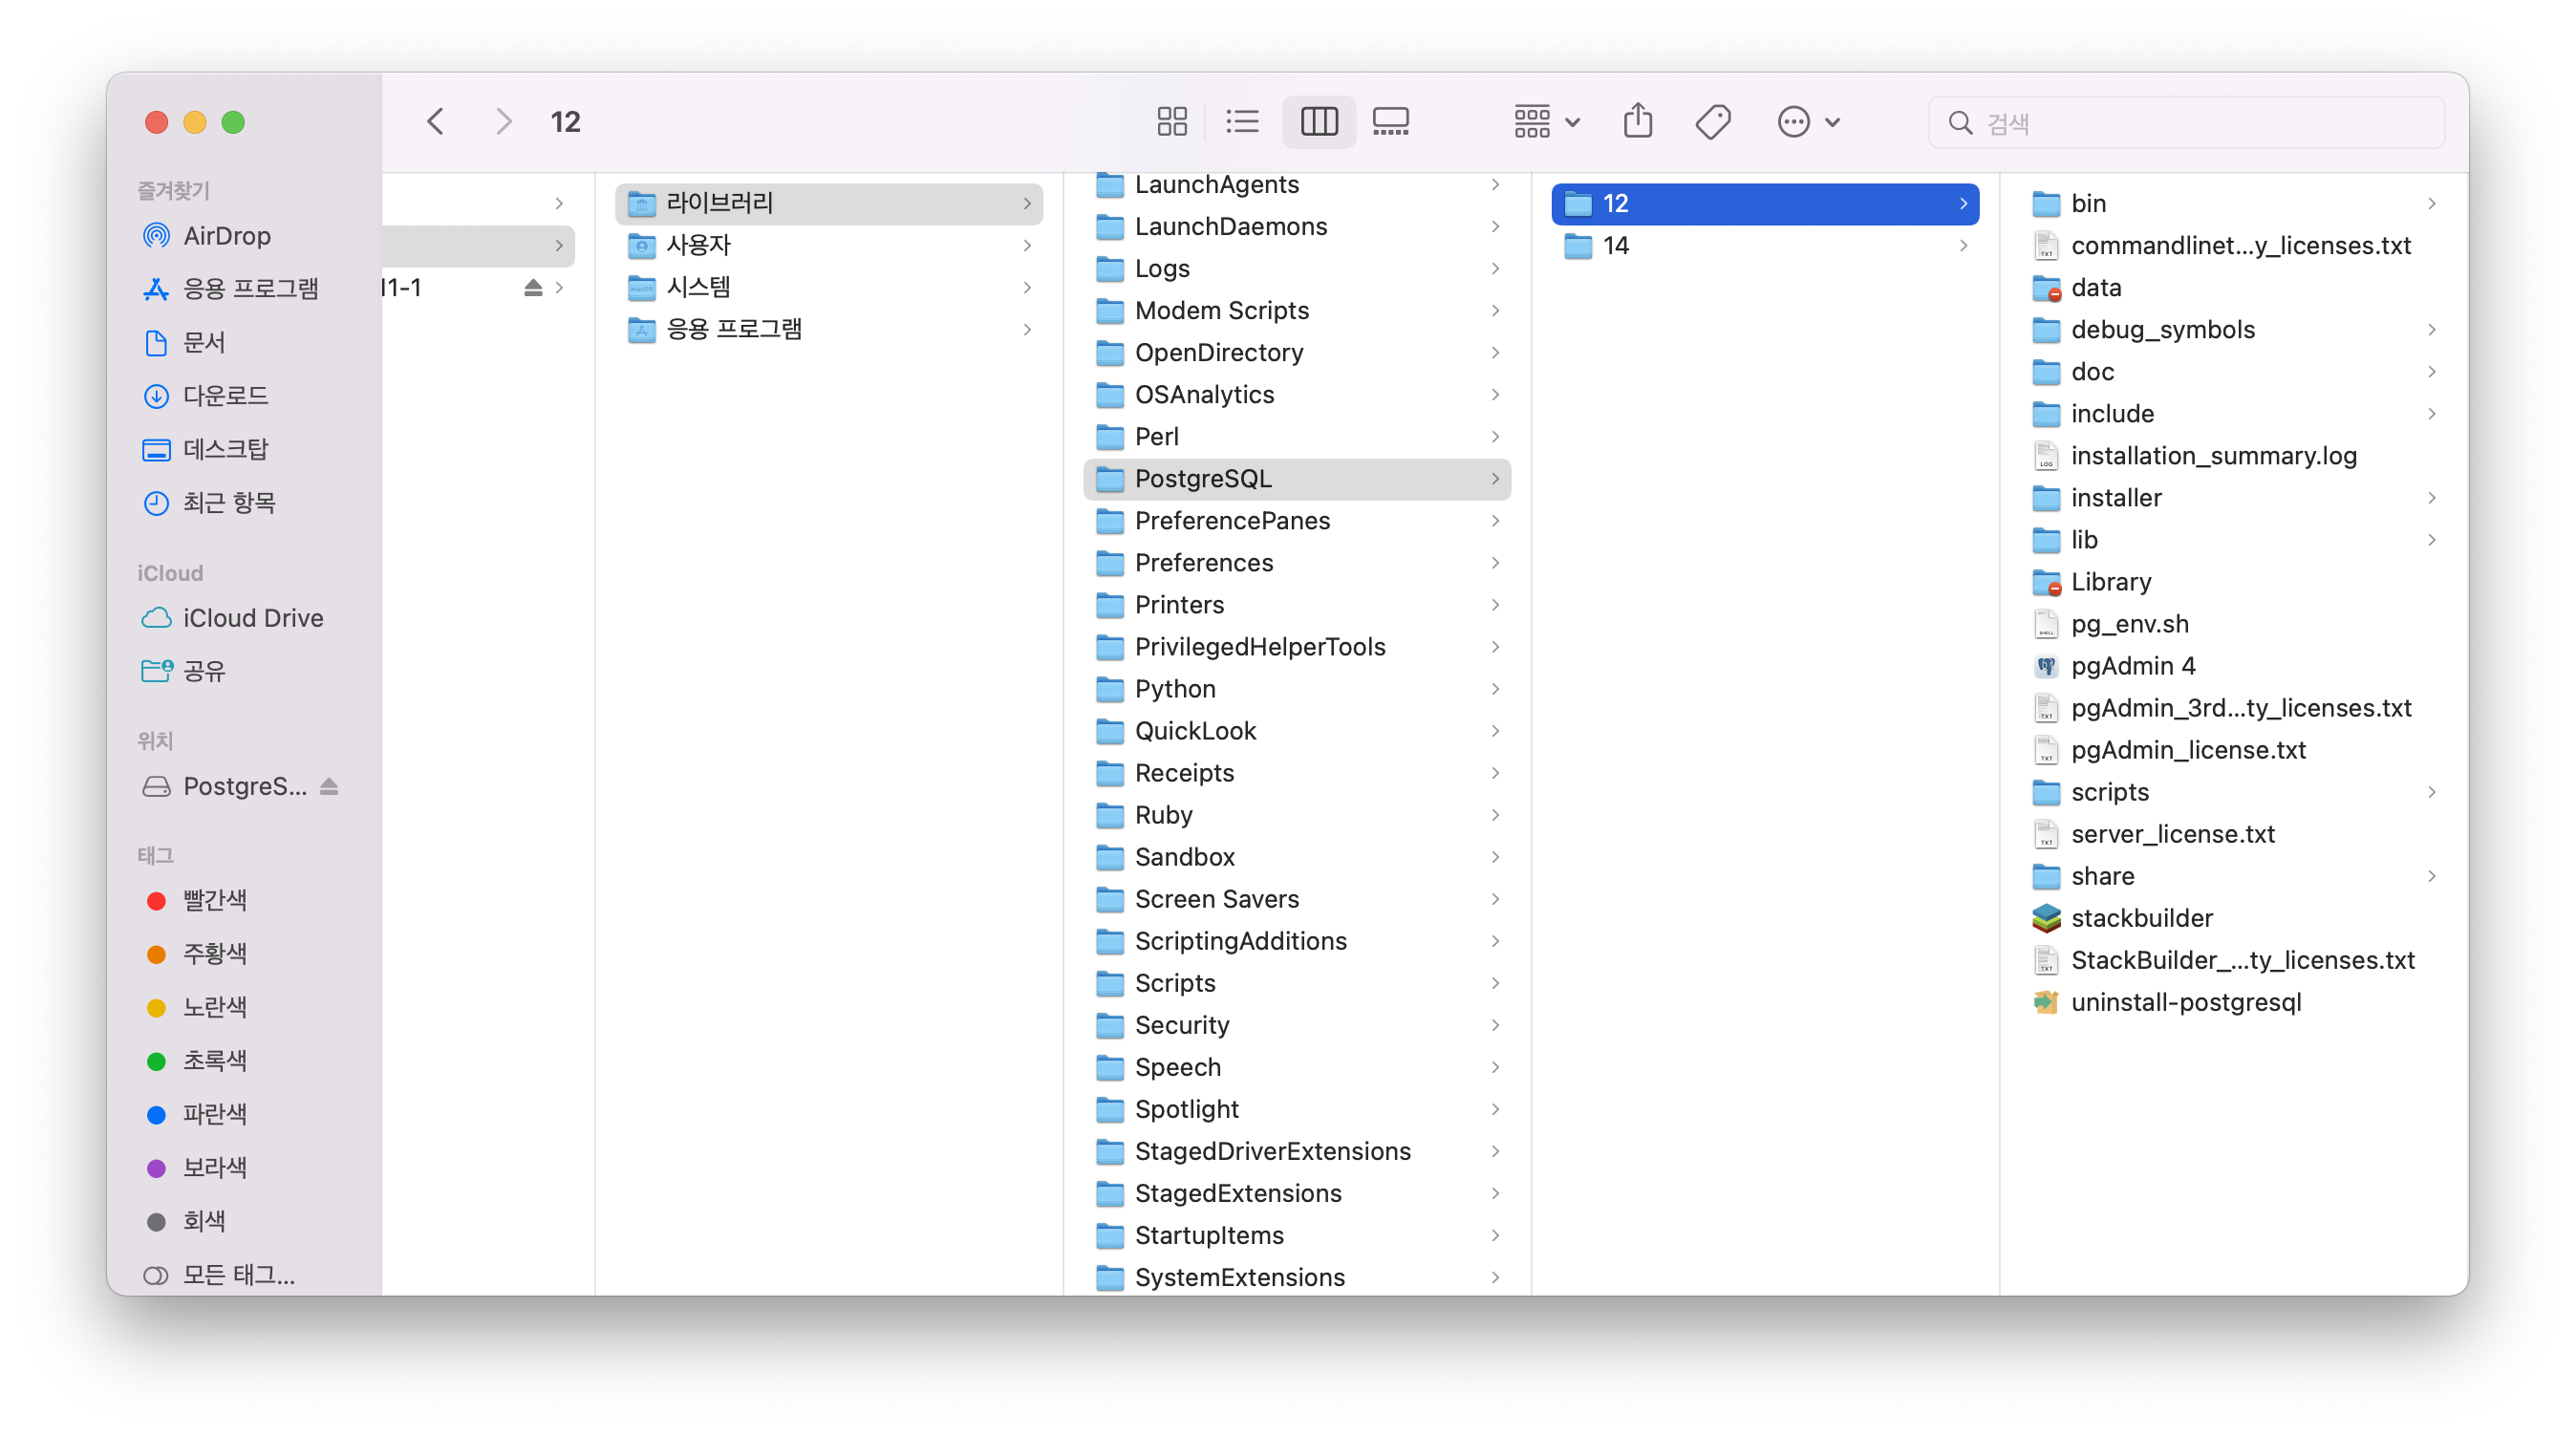Go back with the back arrow
Viewport: 2576px width, 1437px height.
[x=435, y=122]
